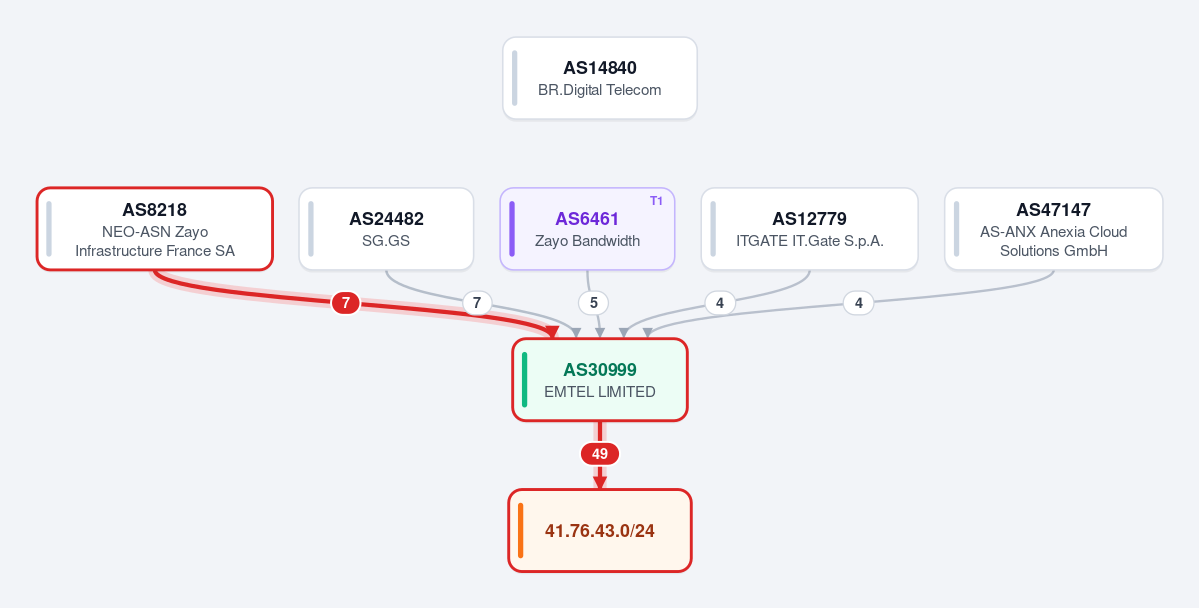Click the T1 badge on AS6461
1199x608 pixels.
click(x=656, y=201)
